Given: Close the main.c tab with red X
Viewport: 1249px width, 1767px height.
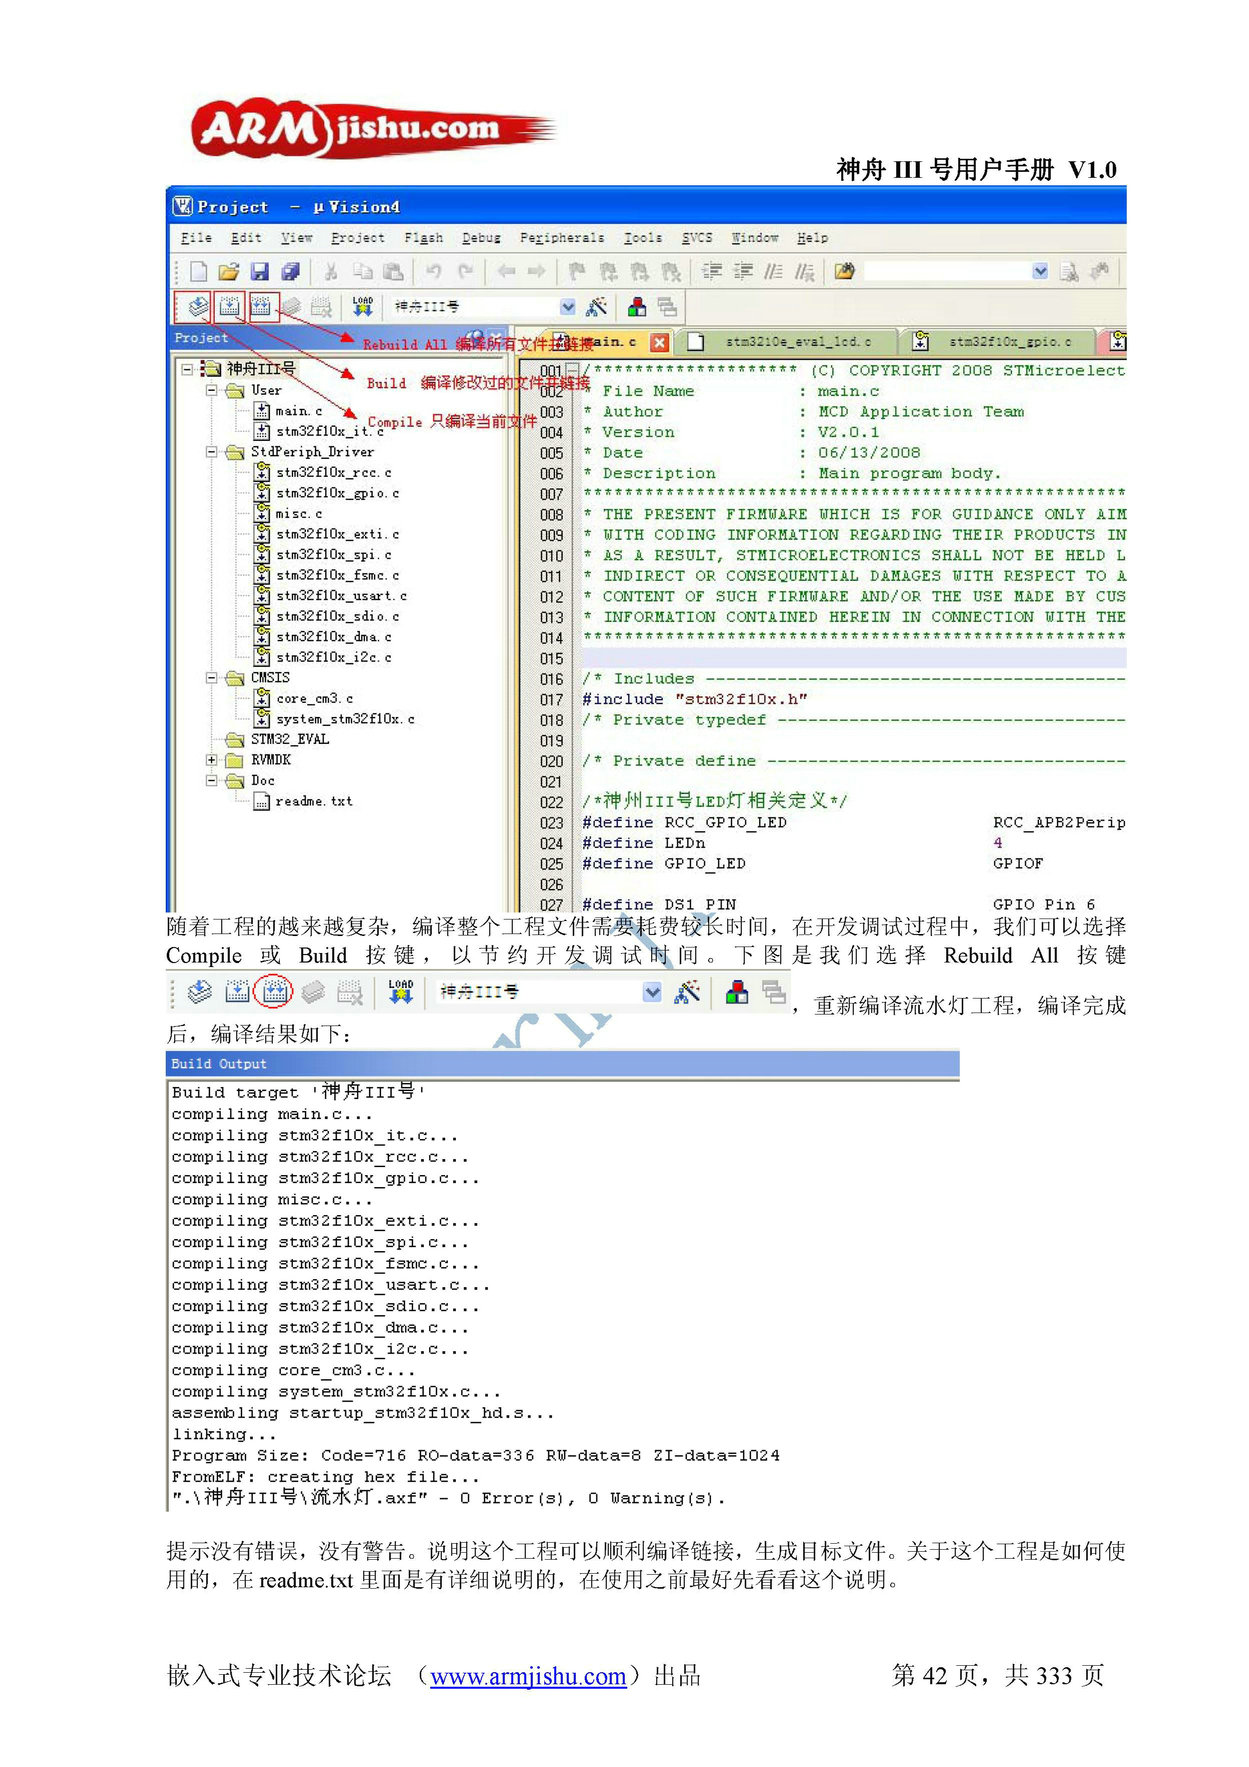Looking at the screenshot, I should 659,342.
